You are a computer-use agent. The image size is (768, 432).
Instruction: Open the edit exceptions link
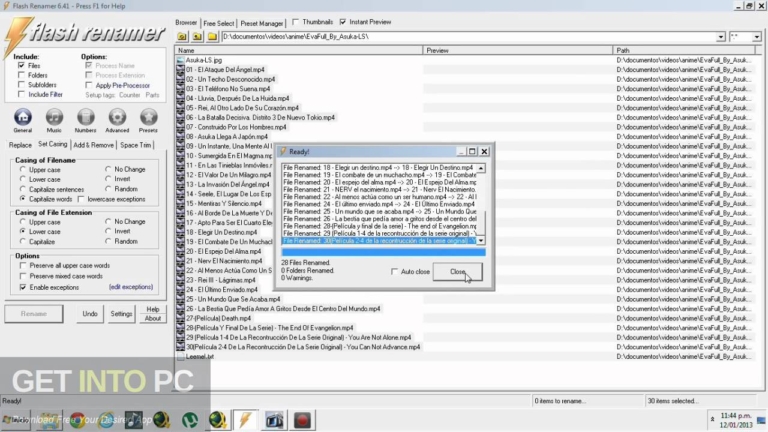131,287
